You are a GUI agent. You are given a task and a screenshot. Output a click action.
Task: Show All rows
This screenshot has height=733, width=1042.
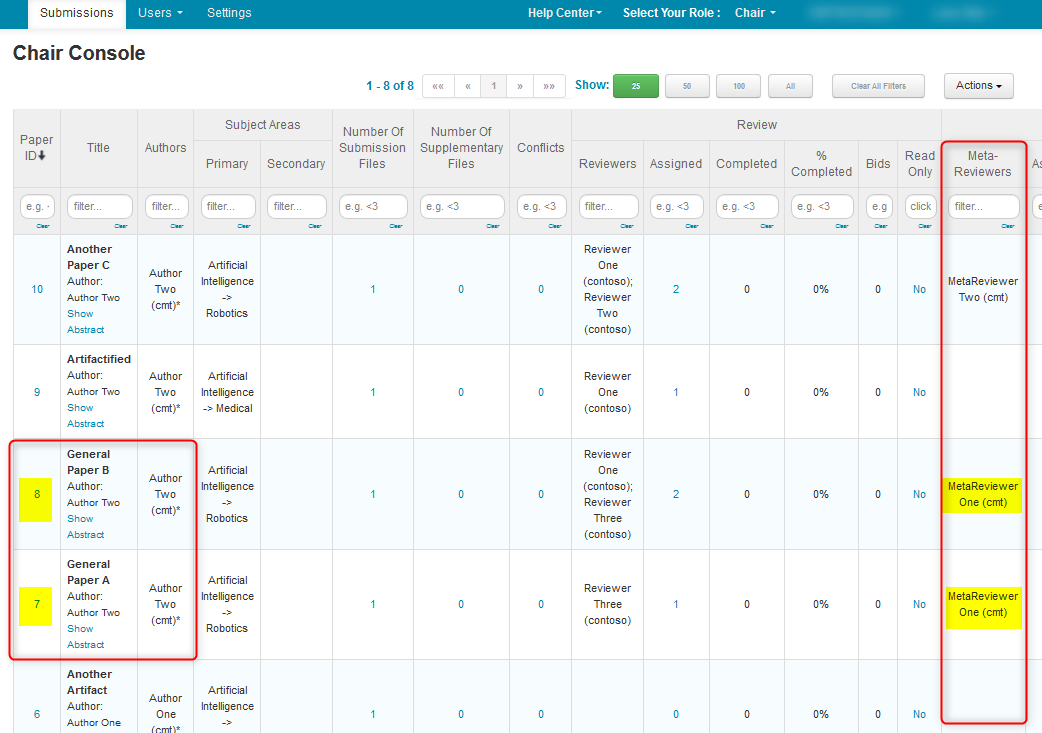tap(790, 86)
